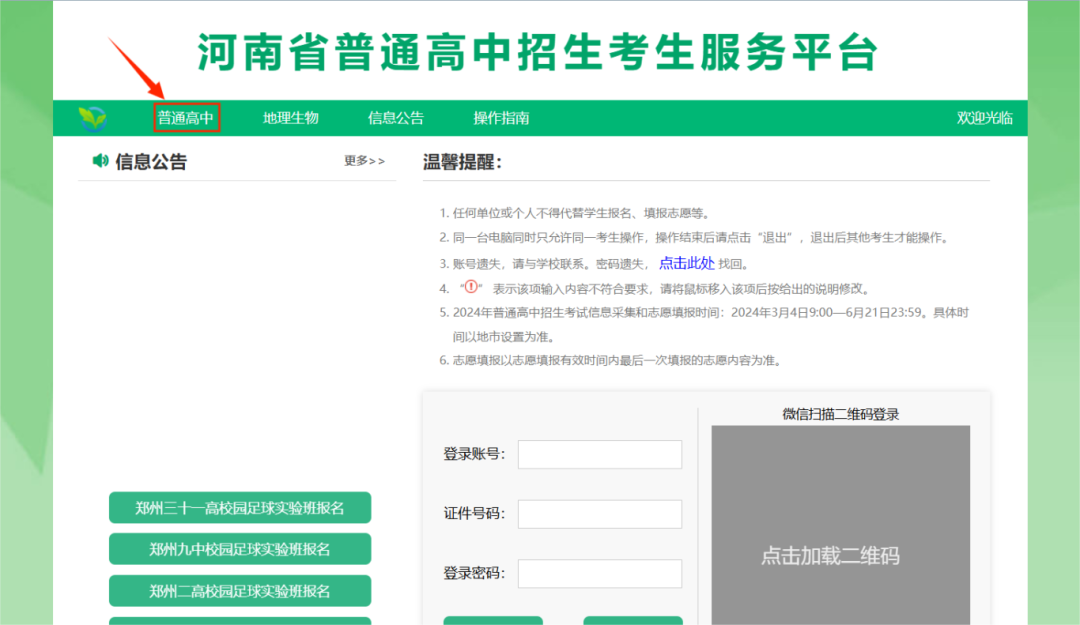The image size is (1080, 625).
Task: Click the 信息公告 section heading
Action: (151, 161)
